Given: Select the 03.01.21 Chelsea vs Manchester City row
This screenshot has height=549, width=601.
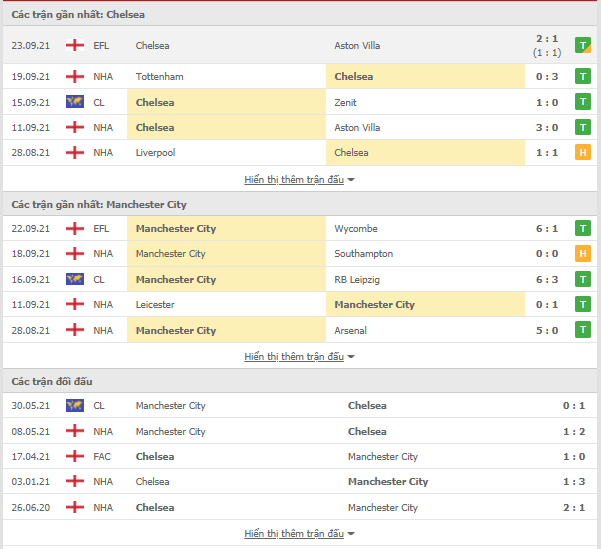Looking at the screenshot, I should pyautogui.click(x=300, y=482).
